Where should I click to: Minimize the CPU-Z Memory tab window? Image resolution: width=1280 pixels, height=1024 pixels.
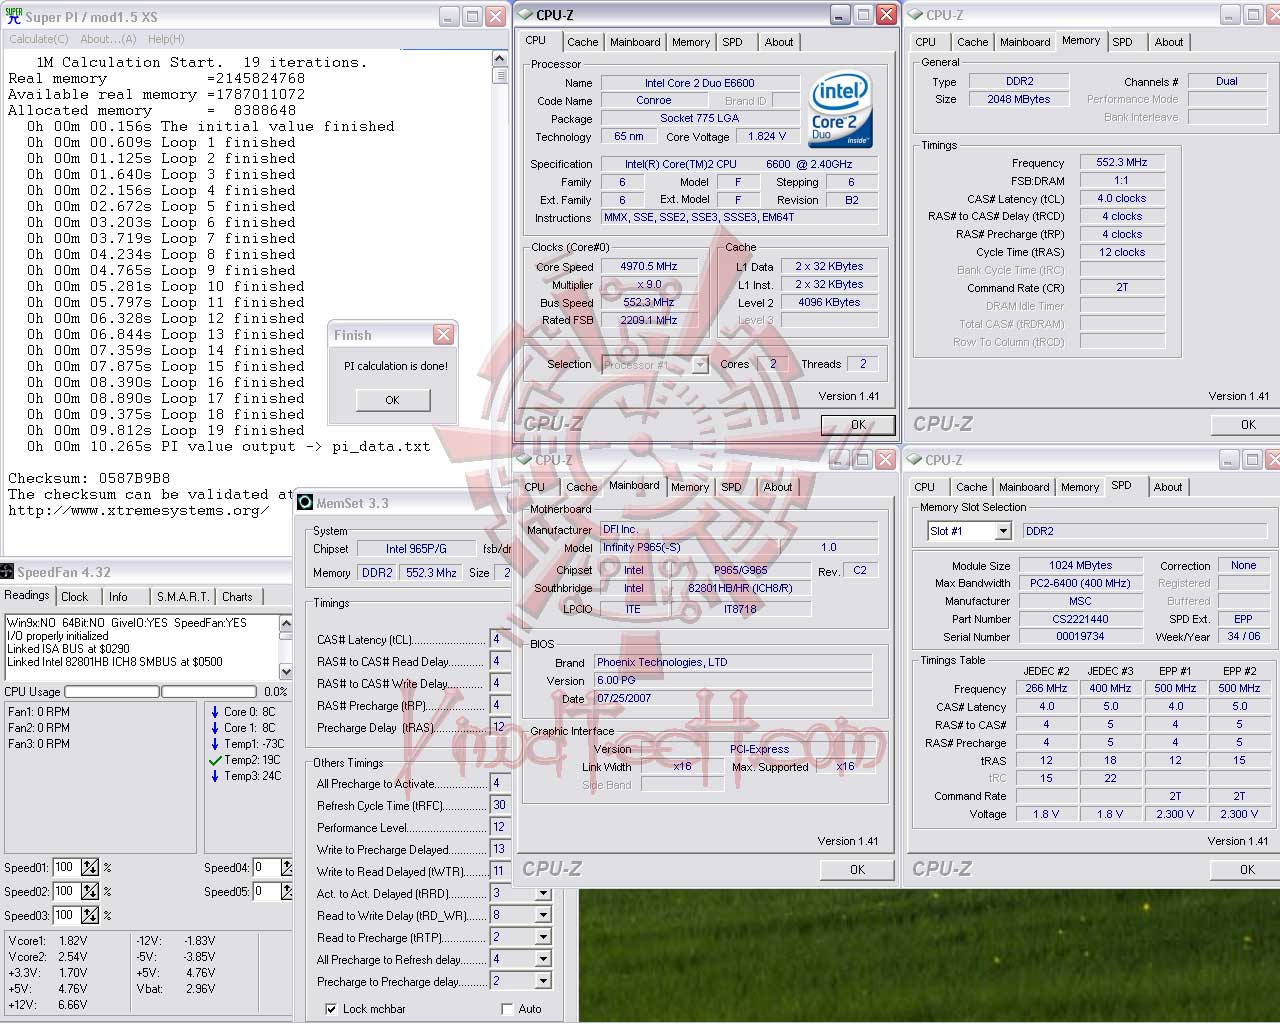pyautogui.click(x=1229, y=15)
